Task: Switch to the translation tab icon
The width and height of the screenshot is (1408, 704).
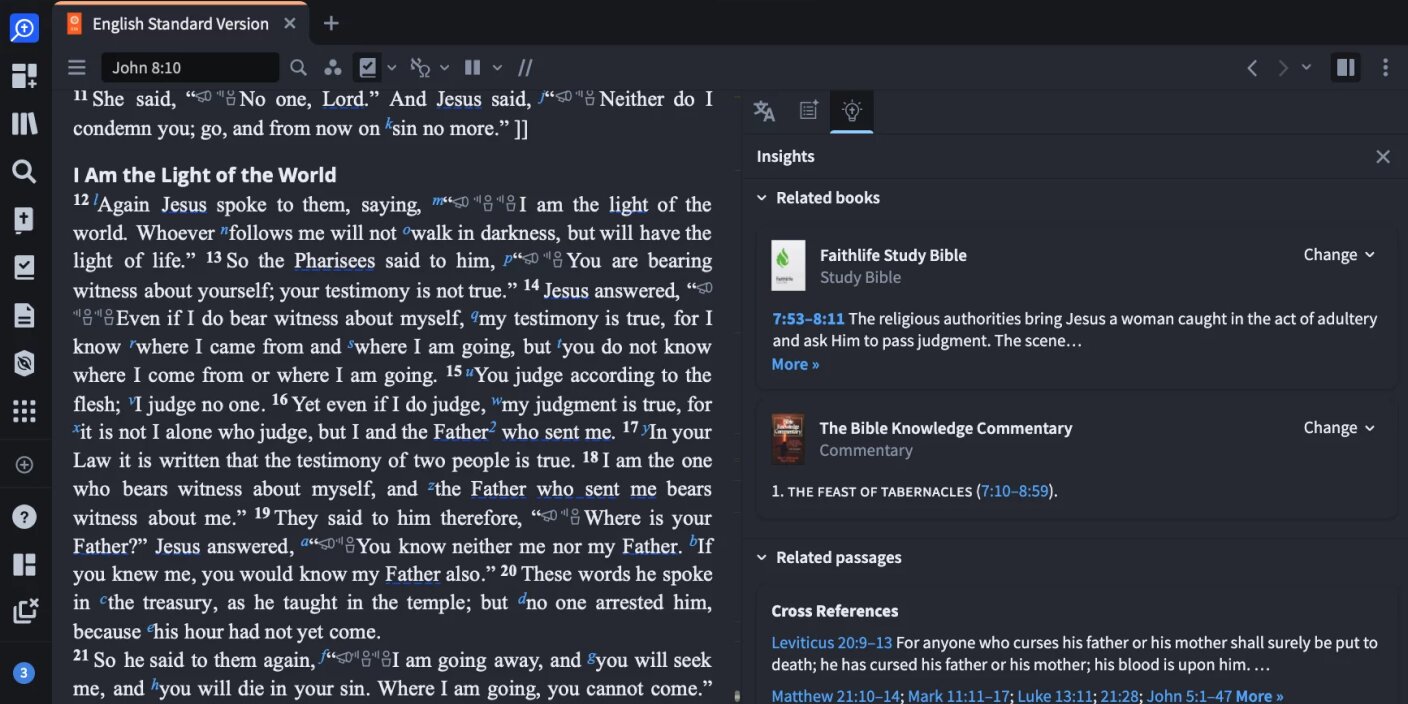Action: click(764, 111)
